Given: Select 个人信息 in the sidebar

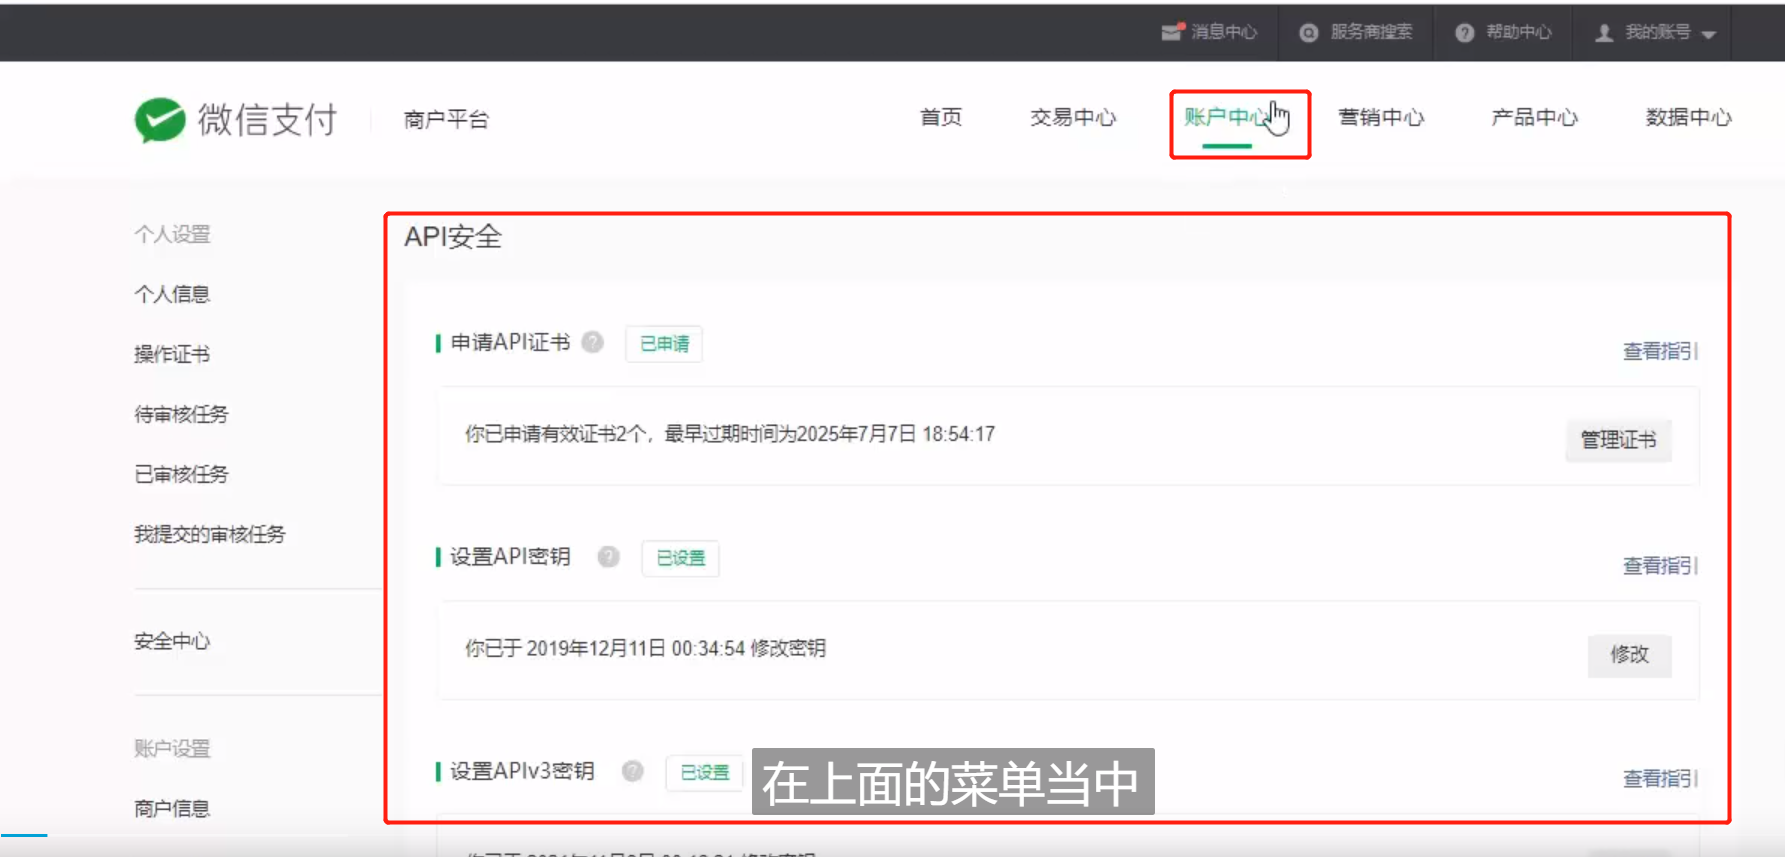Looking at the screenshot, I should click(x=172, y=294).
